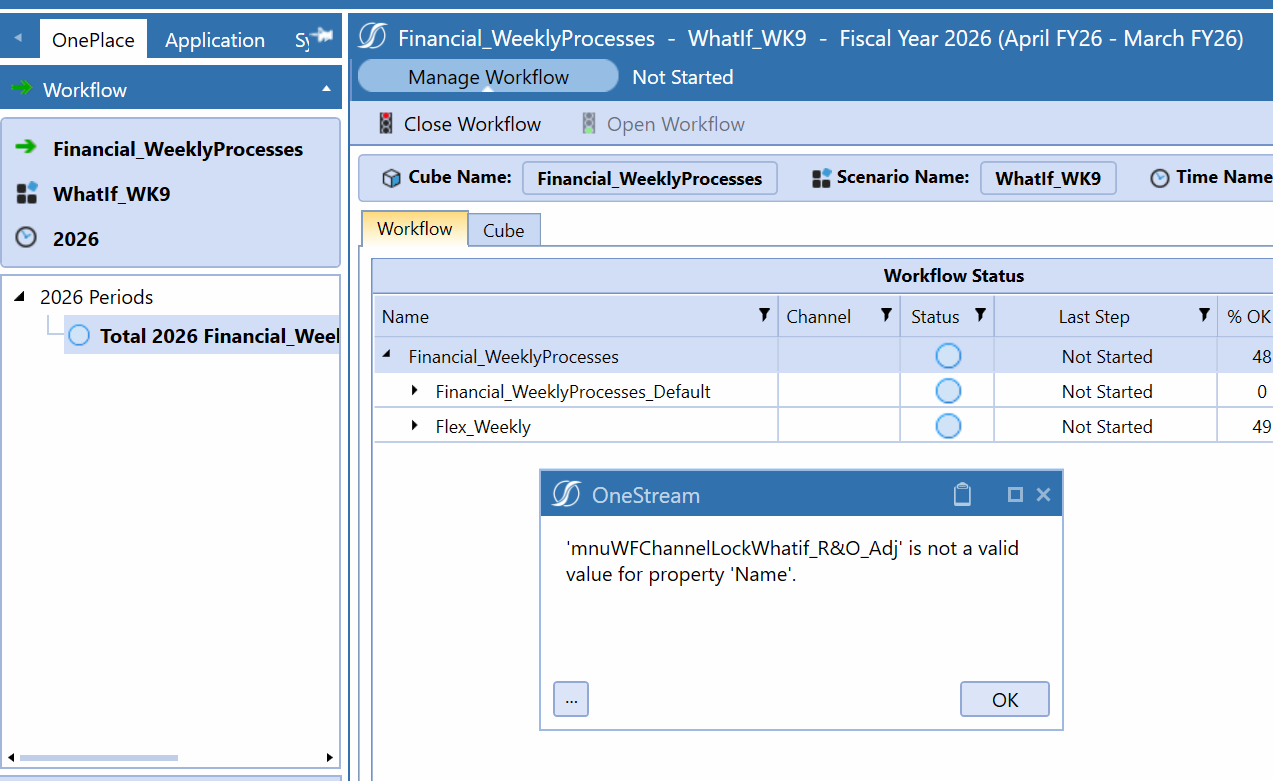The width and height of the screenshot is (1273, 781).
Task: Click the cube icon next to Cube Name
Action: tap(390, 178)
